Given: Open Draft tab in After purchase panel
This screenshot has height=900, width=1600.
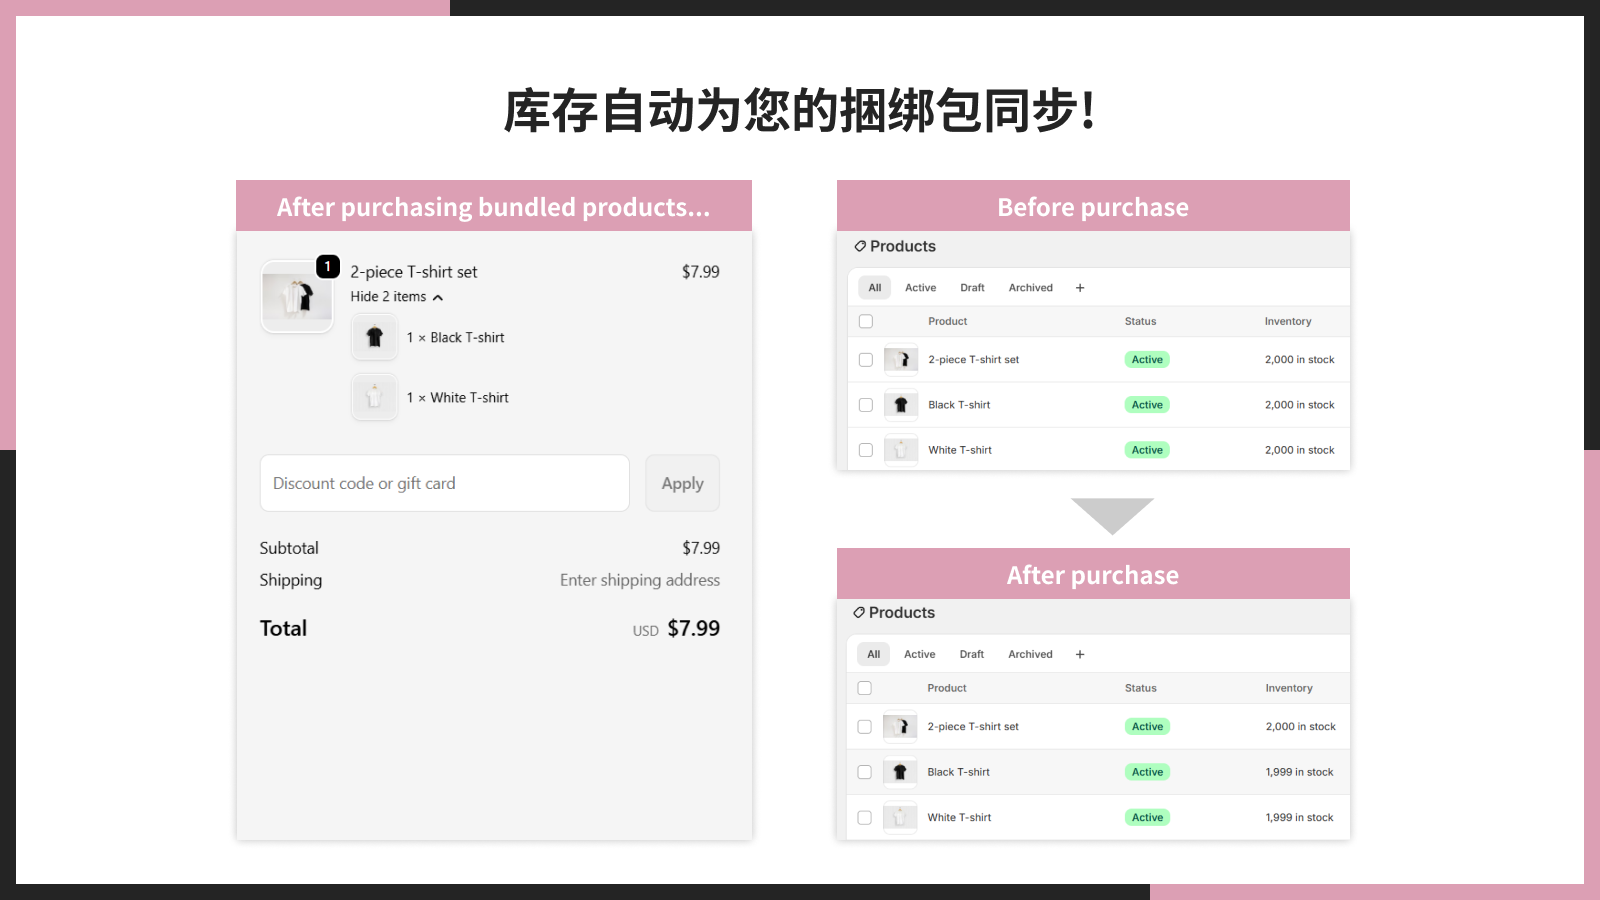Looking at the screenshot, I should point(972,655).
